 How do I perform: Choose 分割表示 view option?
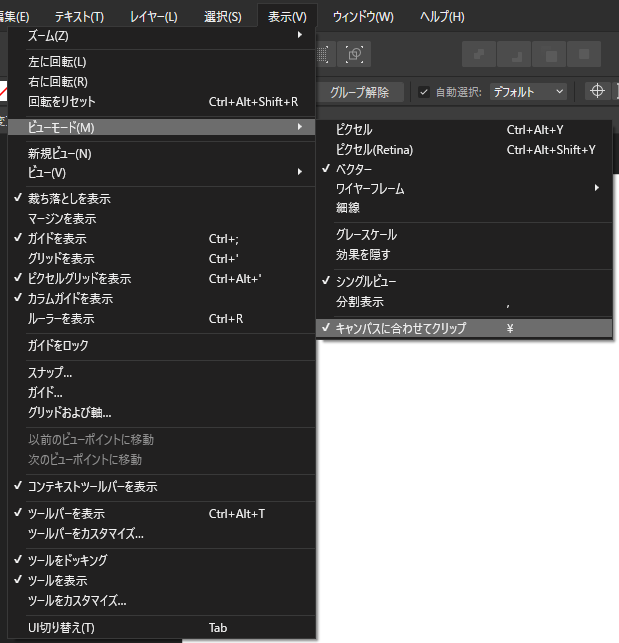coord(360,301)
